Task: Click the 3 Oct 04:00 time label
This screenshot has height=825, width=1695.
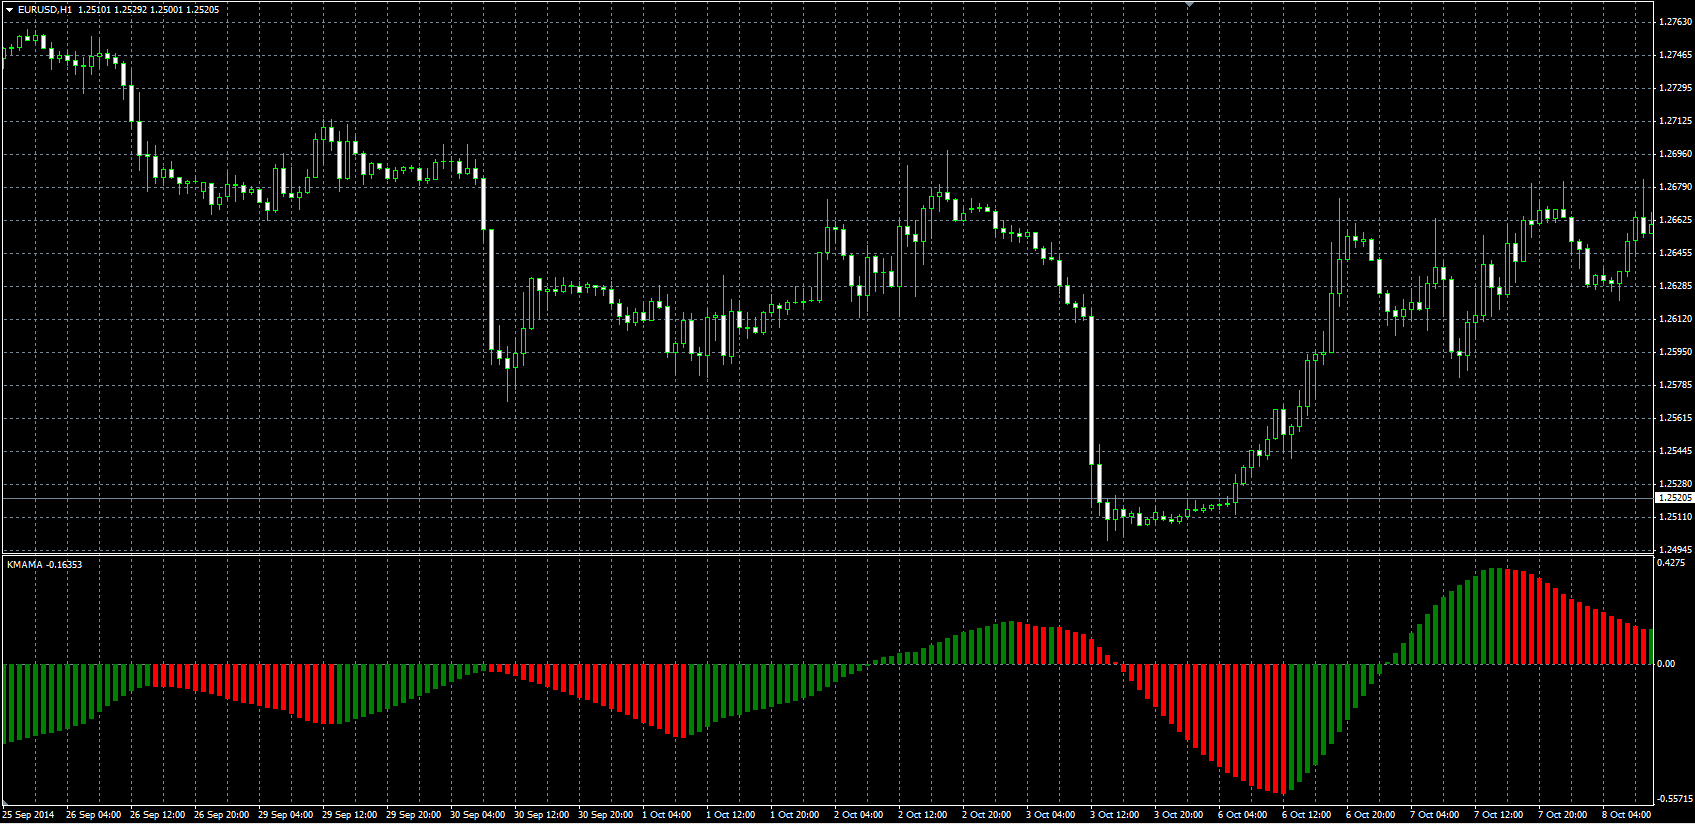Action: pyautogui.click(x=1050, y=815)
